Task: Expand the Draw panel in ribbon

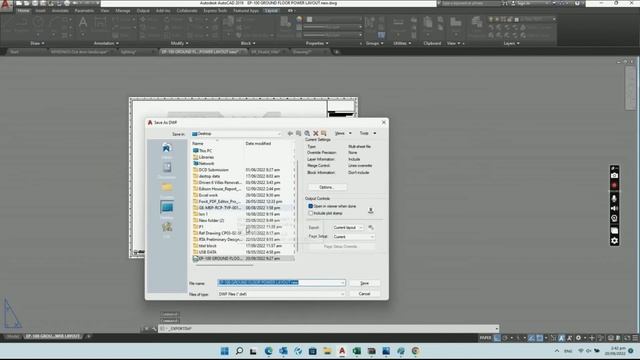Action: [37, 43]
